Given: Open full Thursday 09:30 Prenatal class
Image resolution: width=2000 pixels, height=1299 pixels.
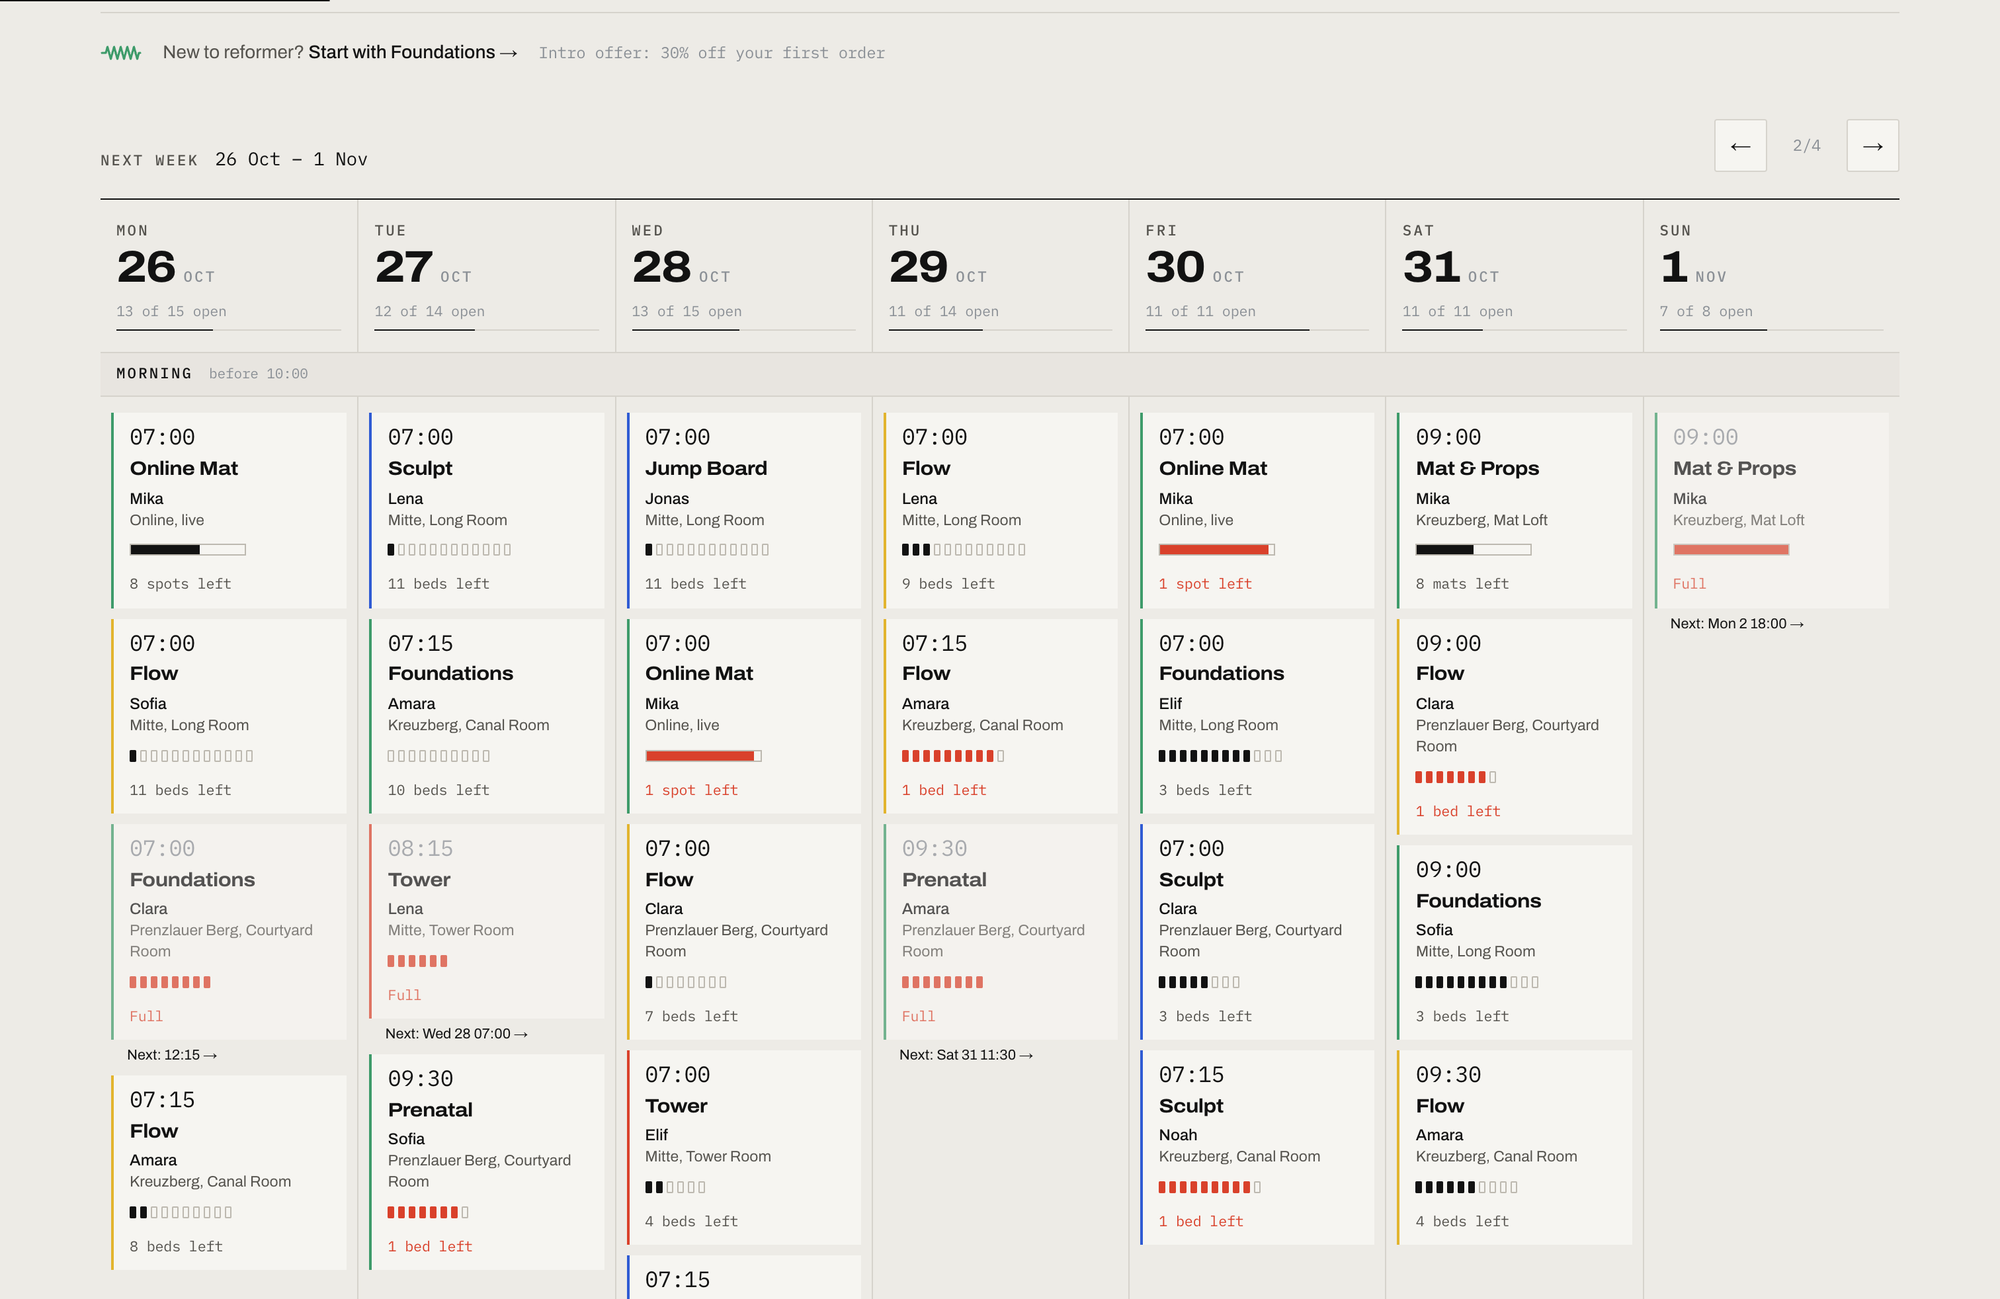Looking at the screenshot, I should coord(1001,932).
